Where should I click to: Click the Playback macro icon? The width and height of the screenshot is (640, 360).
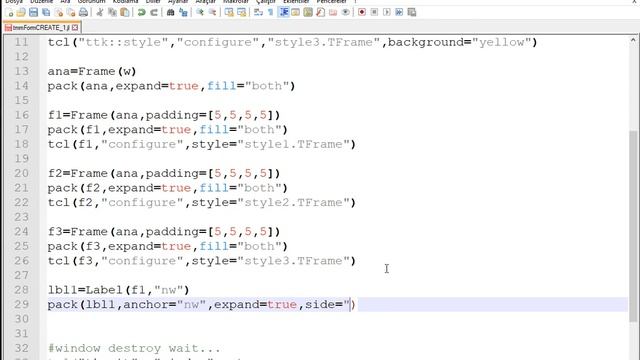(387, 12)
